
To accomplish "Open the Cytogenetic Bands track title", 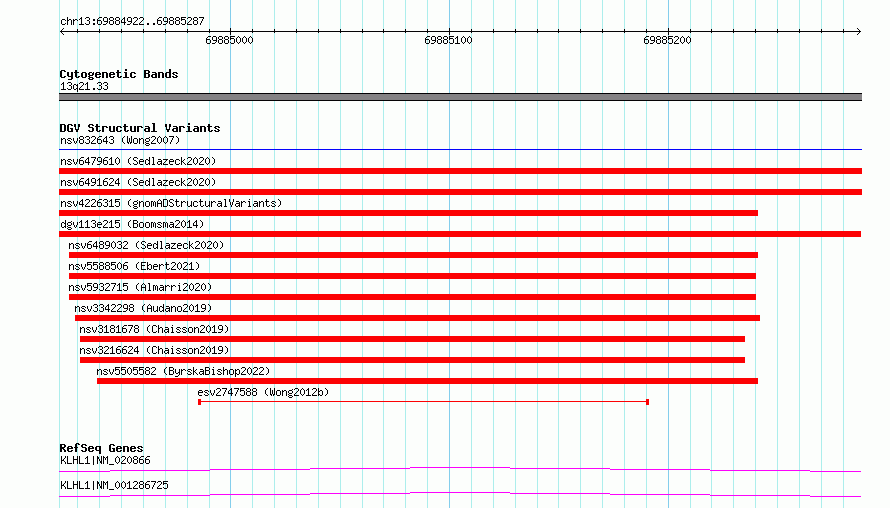I will (119, 74).
